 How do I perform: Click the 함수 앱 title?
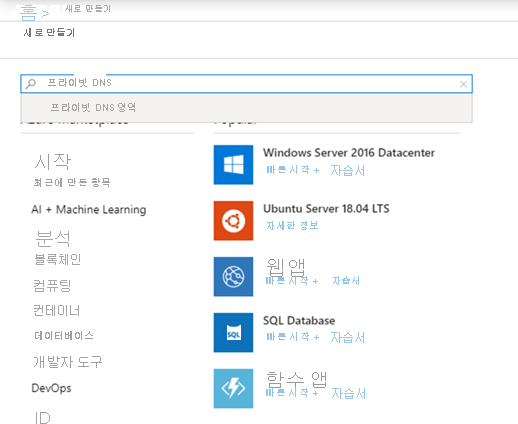tap(297, 379)
